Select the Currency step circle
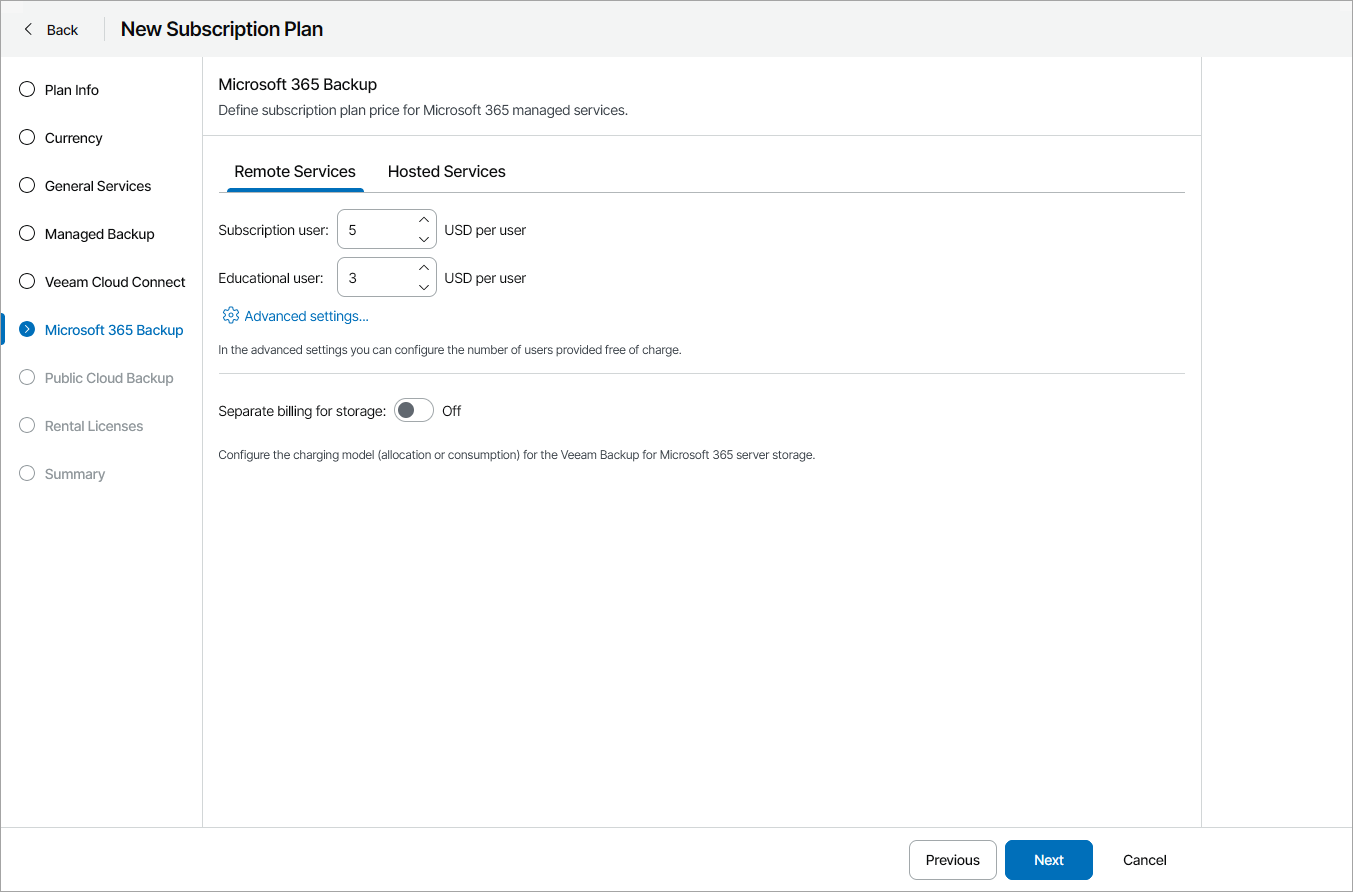1353x892 pixels. (26, 137)
